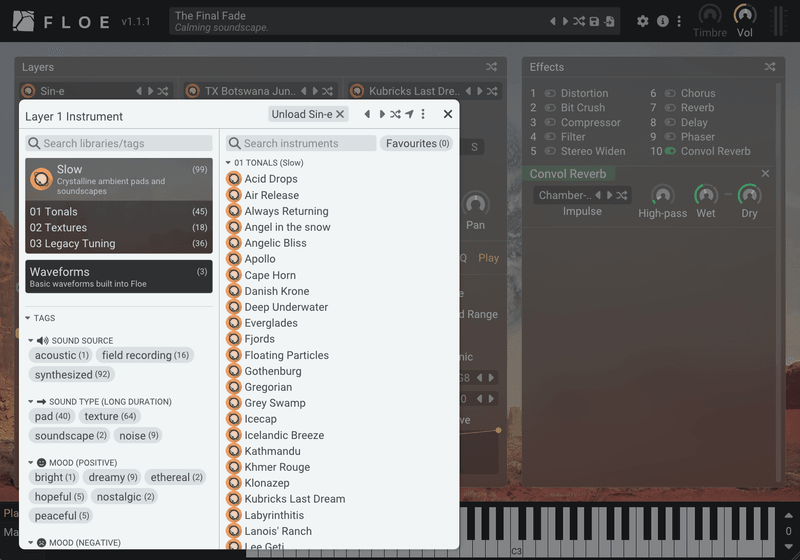Enable the Distortion effect toggle

(x=550, y=93)
